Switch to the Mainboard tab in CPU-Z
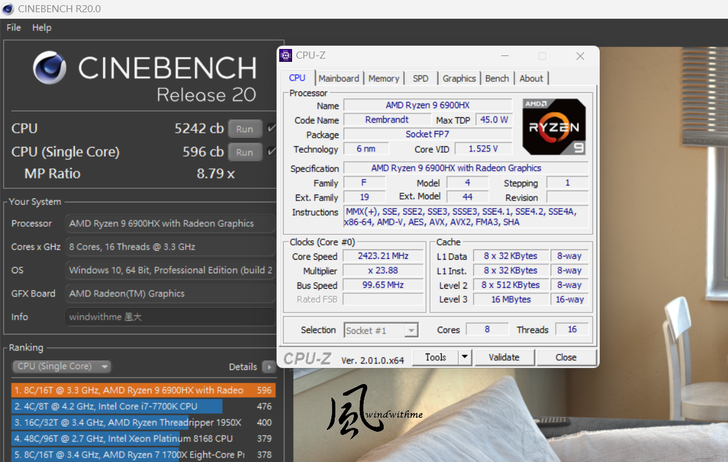The image size is (728, 462). (x=338, y=78)
